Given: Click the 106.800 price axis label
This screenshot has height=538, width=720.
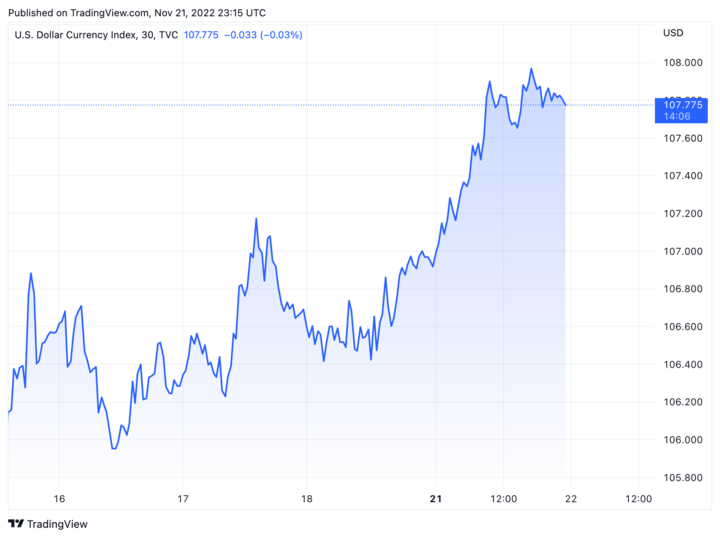Looking at the screenshot, I should 683,289.
